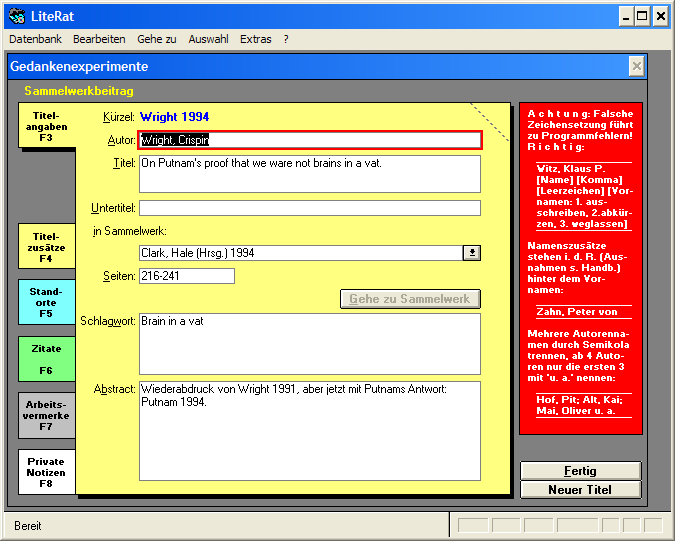The image size is (678, 543).
Task: Expand the Sammelwerk dropdown list
Action: tap(472, 253)
